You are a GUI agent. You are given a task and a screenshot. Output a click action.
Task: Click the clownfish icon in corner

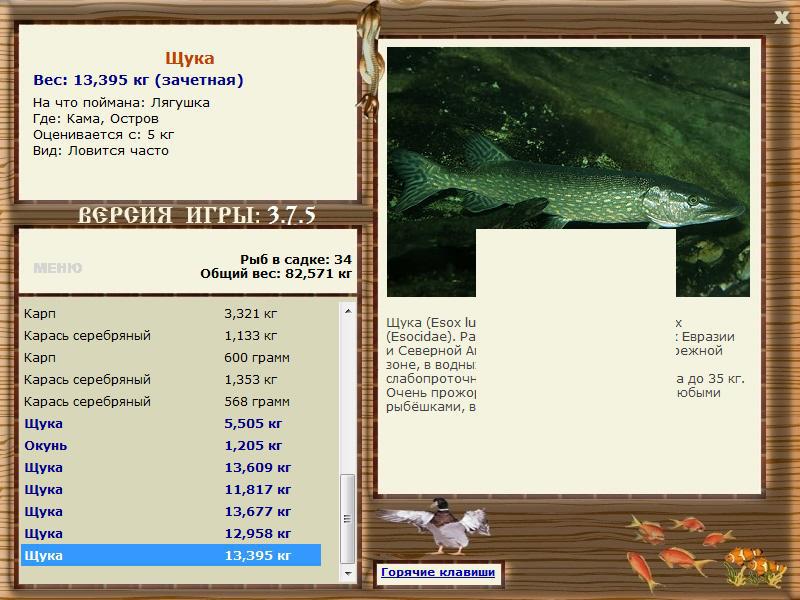[754, 566]
